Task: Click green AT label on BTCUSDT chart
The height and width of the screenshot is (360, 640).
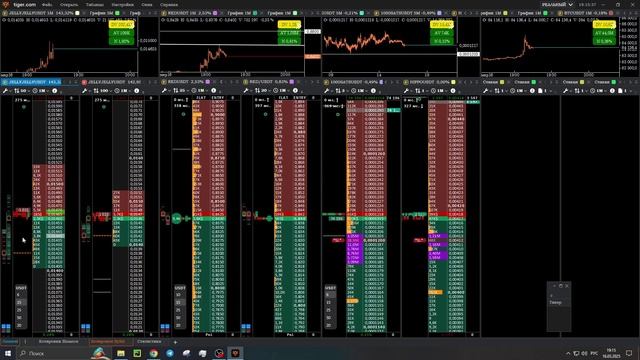Action: tap(604, 33)
